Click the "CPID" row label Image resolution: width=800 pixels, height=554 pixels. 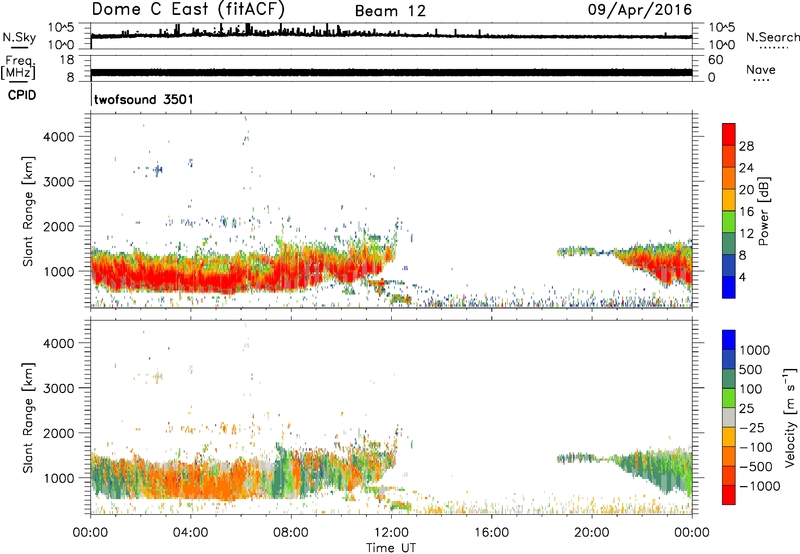(x=22, y=95)
